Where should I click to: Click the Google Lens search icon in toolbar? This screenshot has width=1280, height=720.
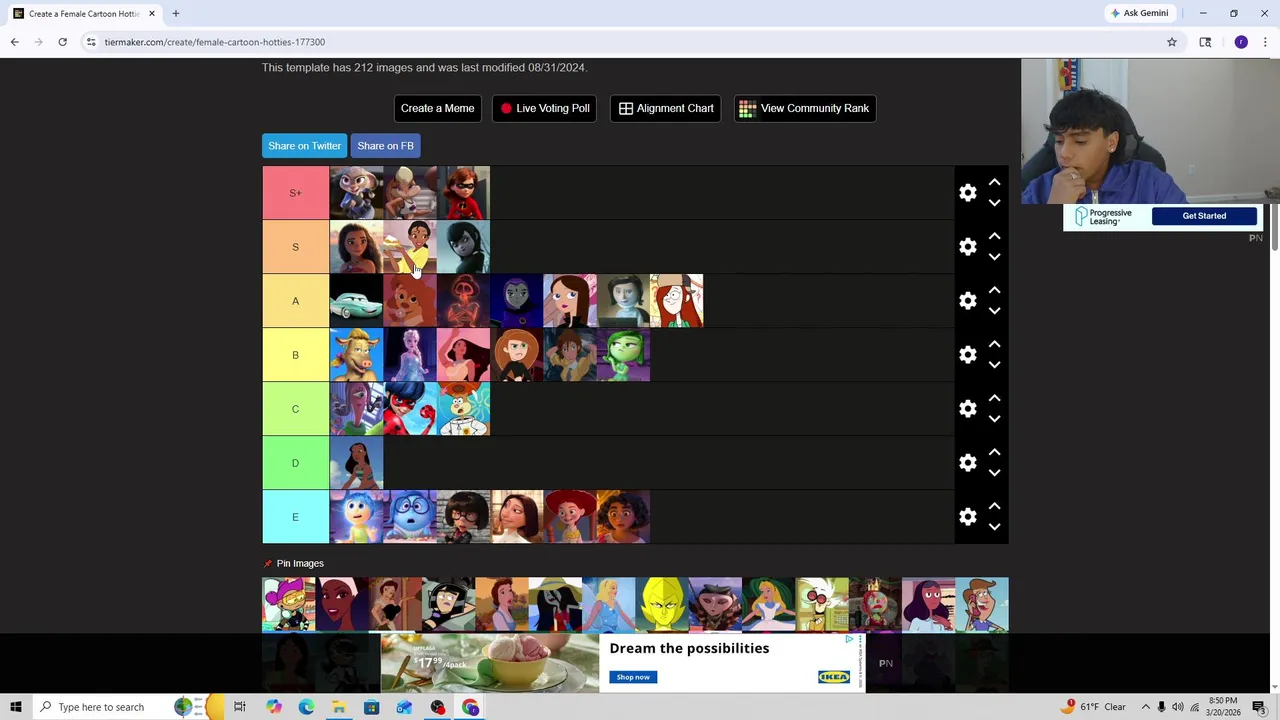[1205, 42]
